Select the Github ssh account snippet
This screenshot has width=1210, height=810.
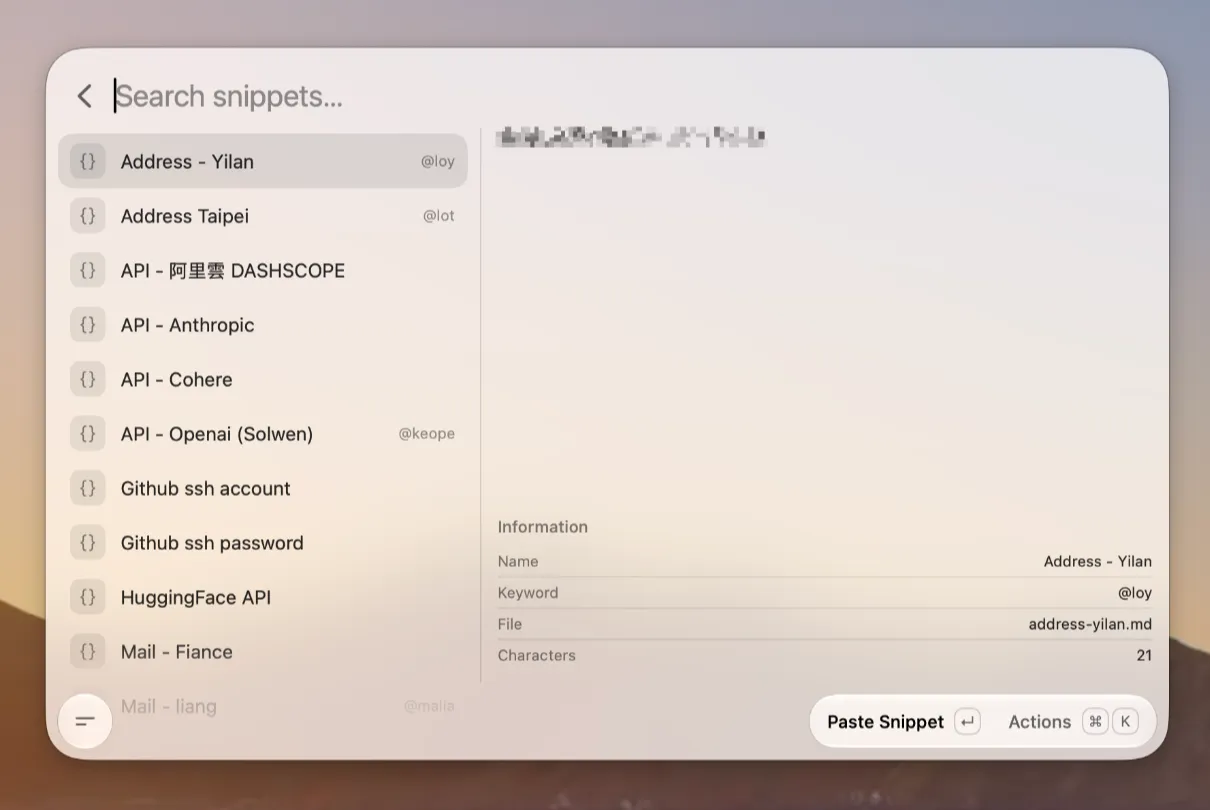tap(263, 488)
